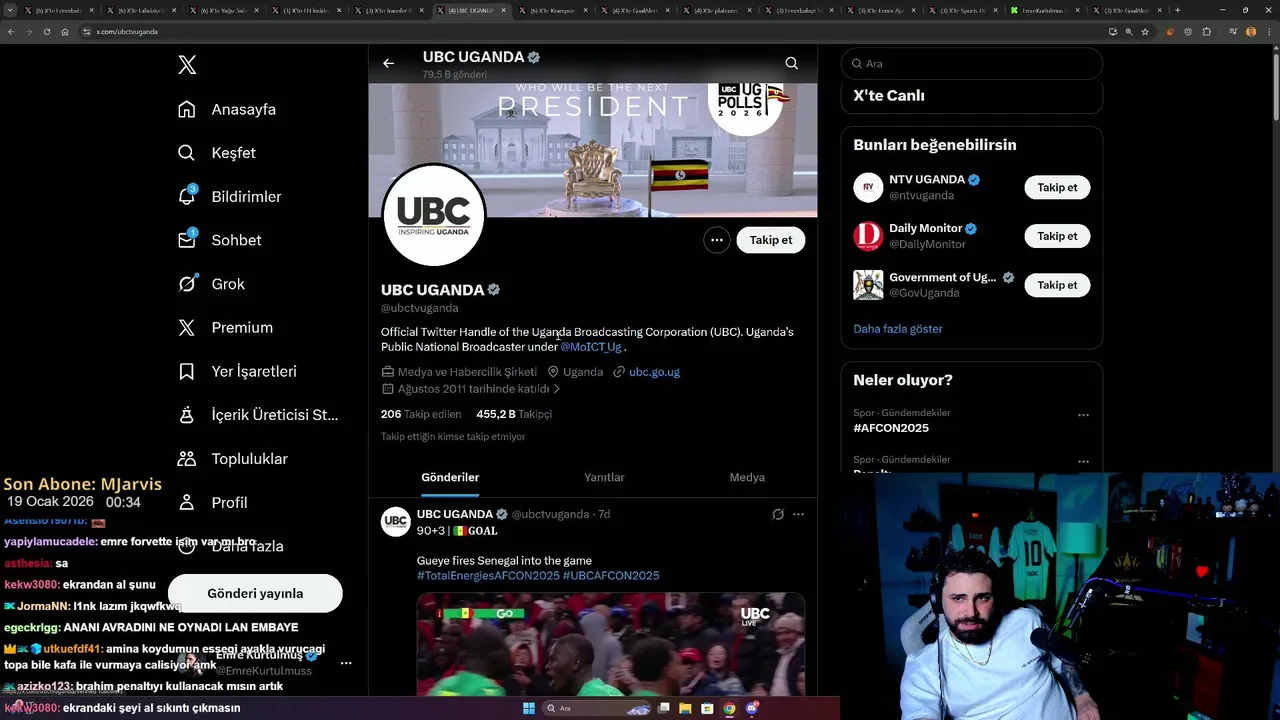Open the #TotalEnergiesAFCON2025 hashtag
The width and height of the screenshot is (1280, 720).
(x=488, y=576)
